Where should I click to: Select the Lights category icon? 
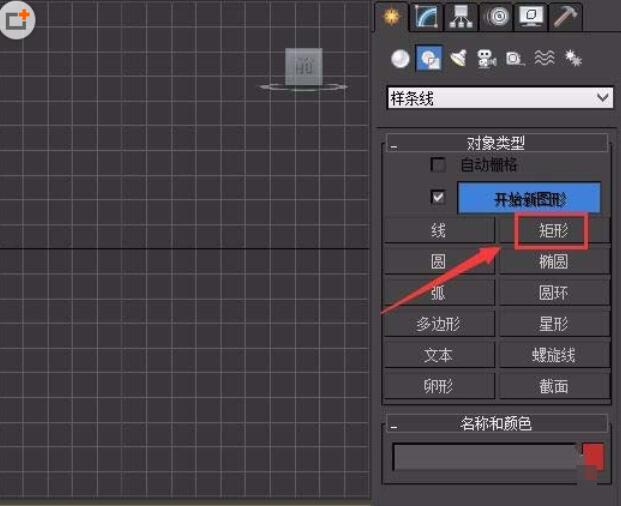[x=458, y=59]
